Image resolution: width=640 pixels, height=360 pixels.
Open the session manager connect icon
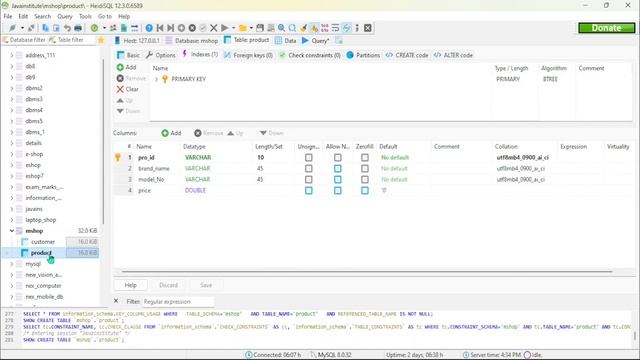[x=12, y=28]
